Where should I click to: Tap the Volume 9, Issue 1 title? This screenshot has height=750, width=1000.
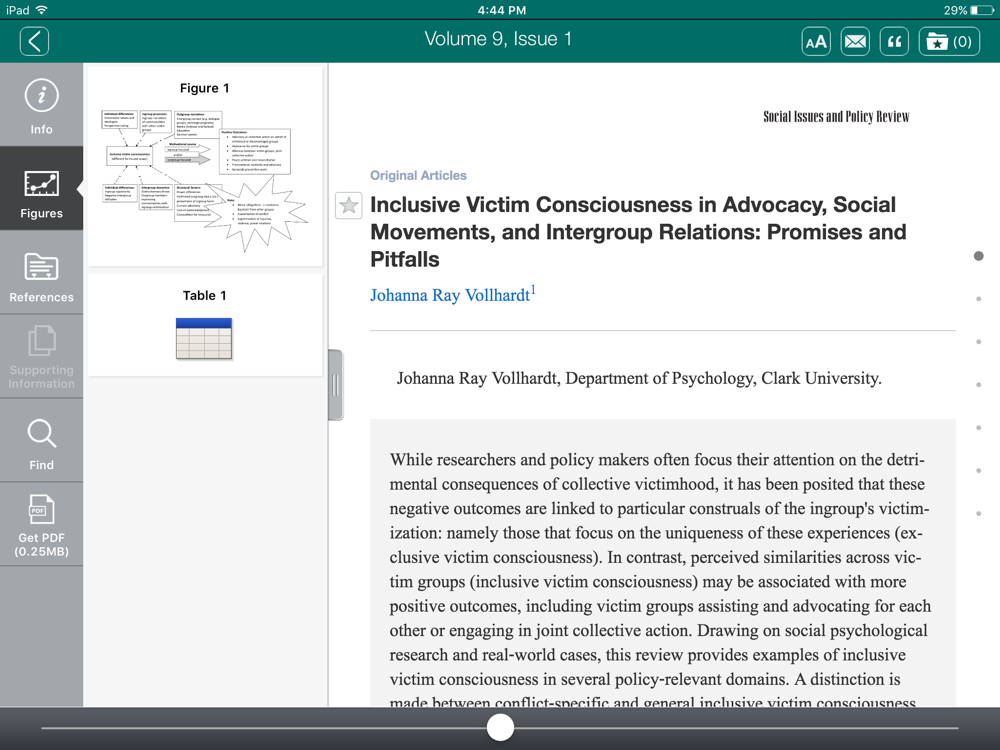pyautogui.click(x=498, y=40)
